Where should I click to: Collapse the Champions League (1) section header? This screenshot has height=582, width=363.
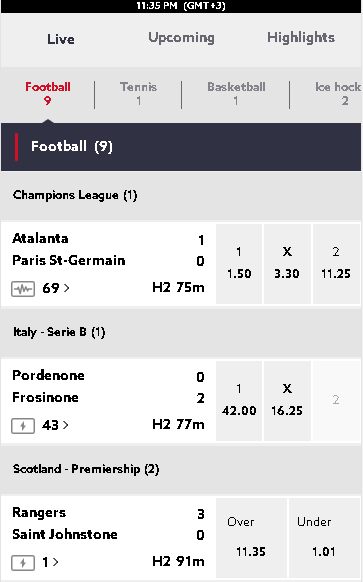pos(181,195)
